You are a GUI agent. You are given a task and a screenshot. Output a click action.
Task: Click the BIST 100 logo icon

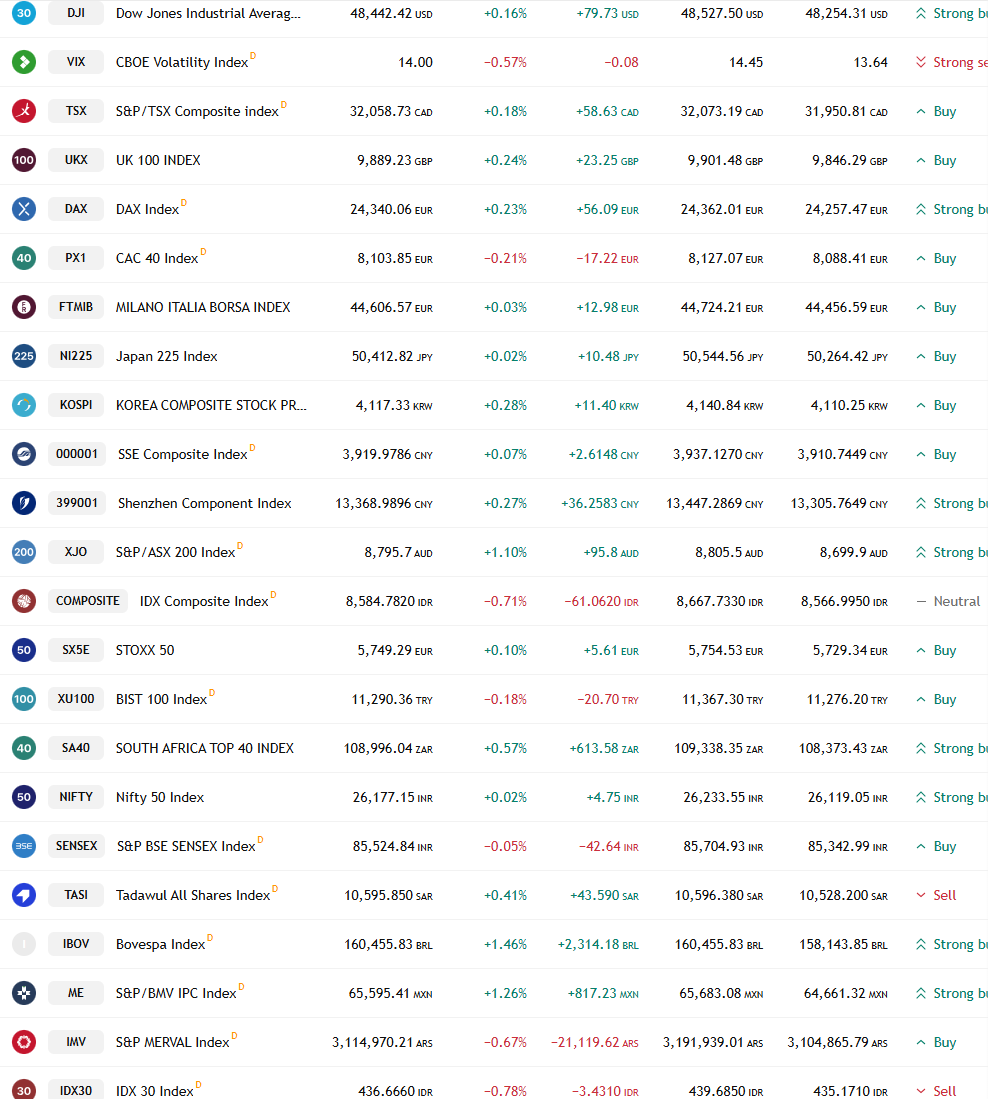(24, 699)
